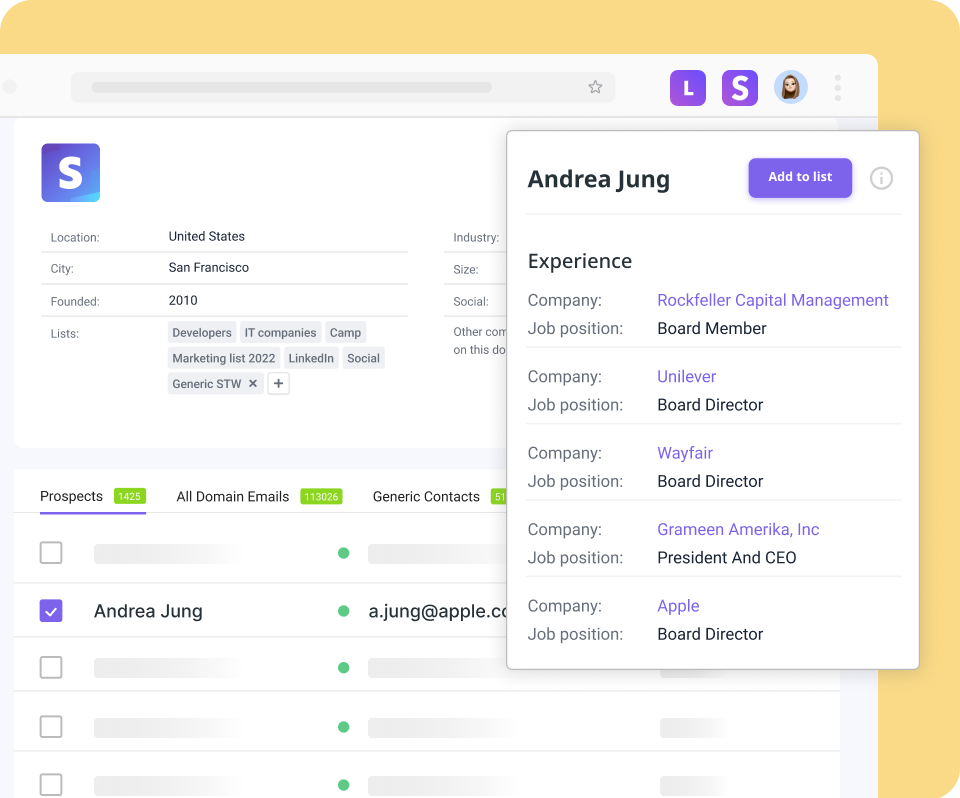Click the browser profile avatar
The image size is (960, 798).
click(x=791, y=88)
